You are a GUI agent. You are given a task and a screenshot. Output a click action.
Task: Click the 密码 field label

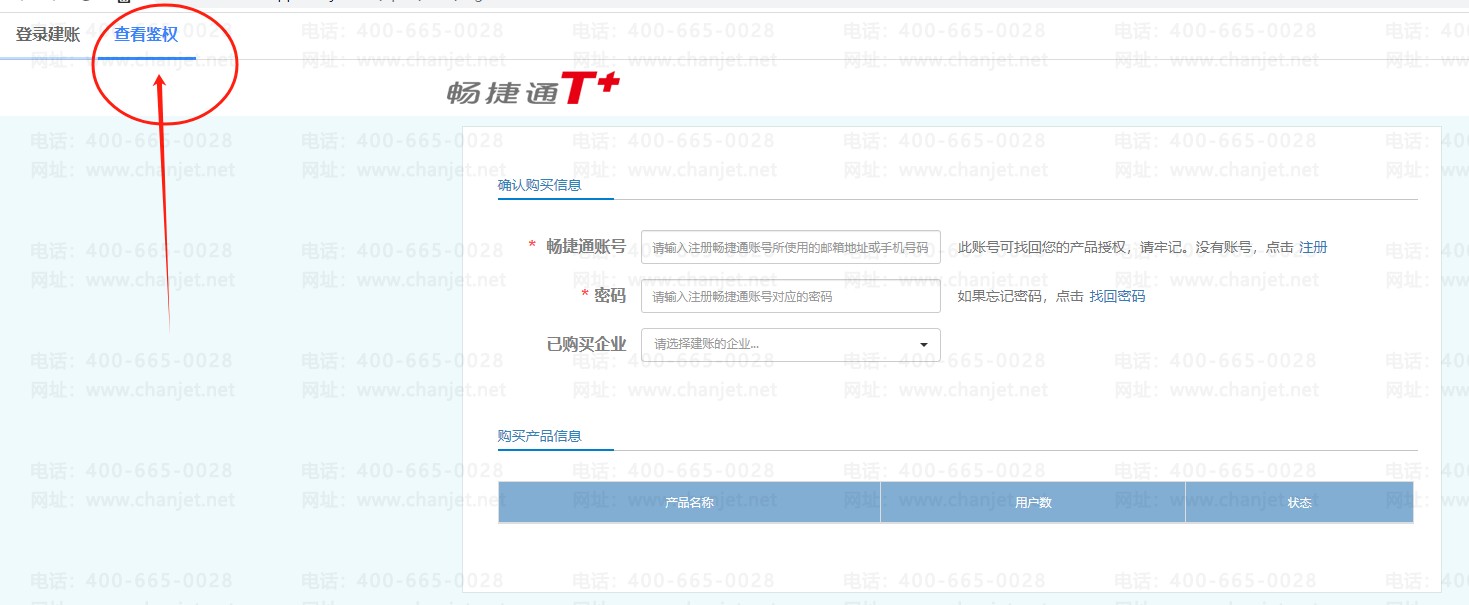click(x=610, y=295)
